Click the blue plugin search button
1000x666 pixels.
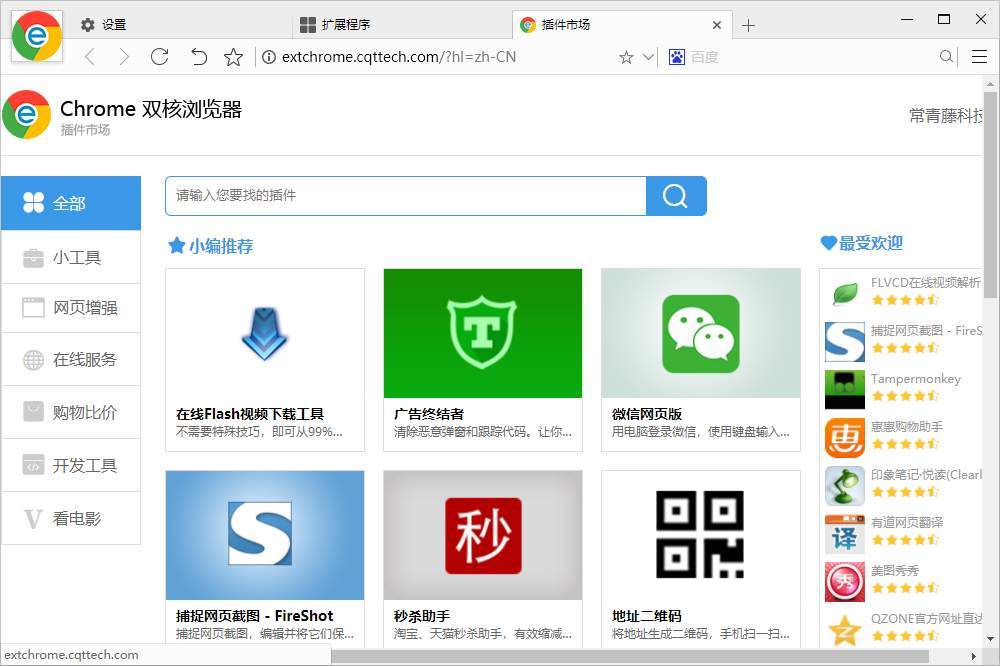click(676, 196)
